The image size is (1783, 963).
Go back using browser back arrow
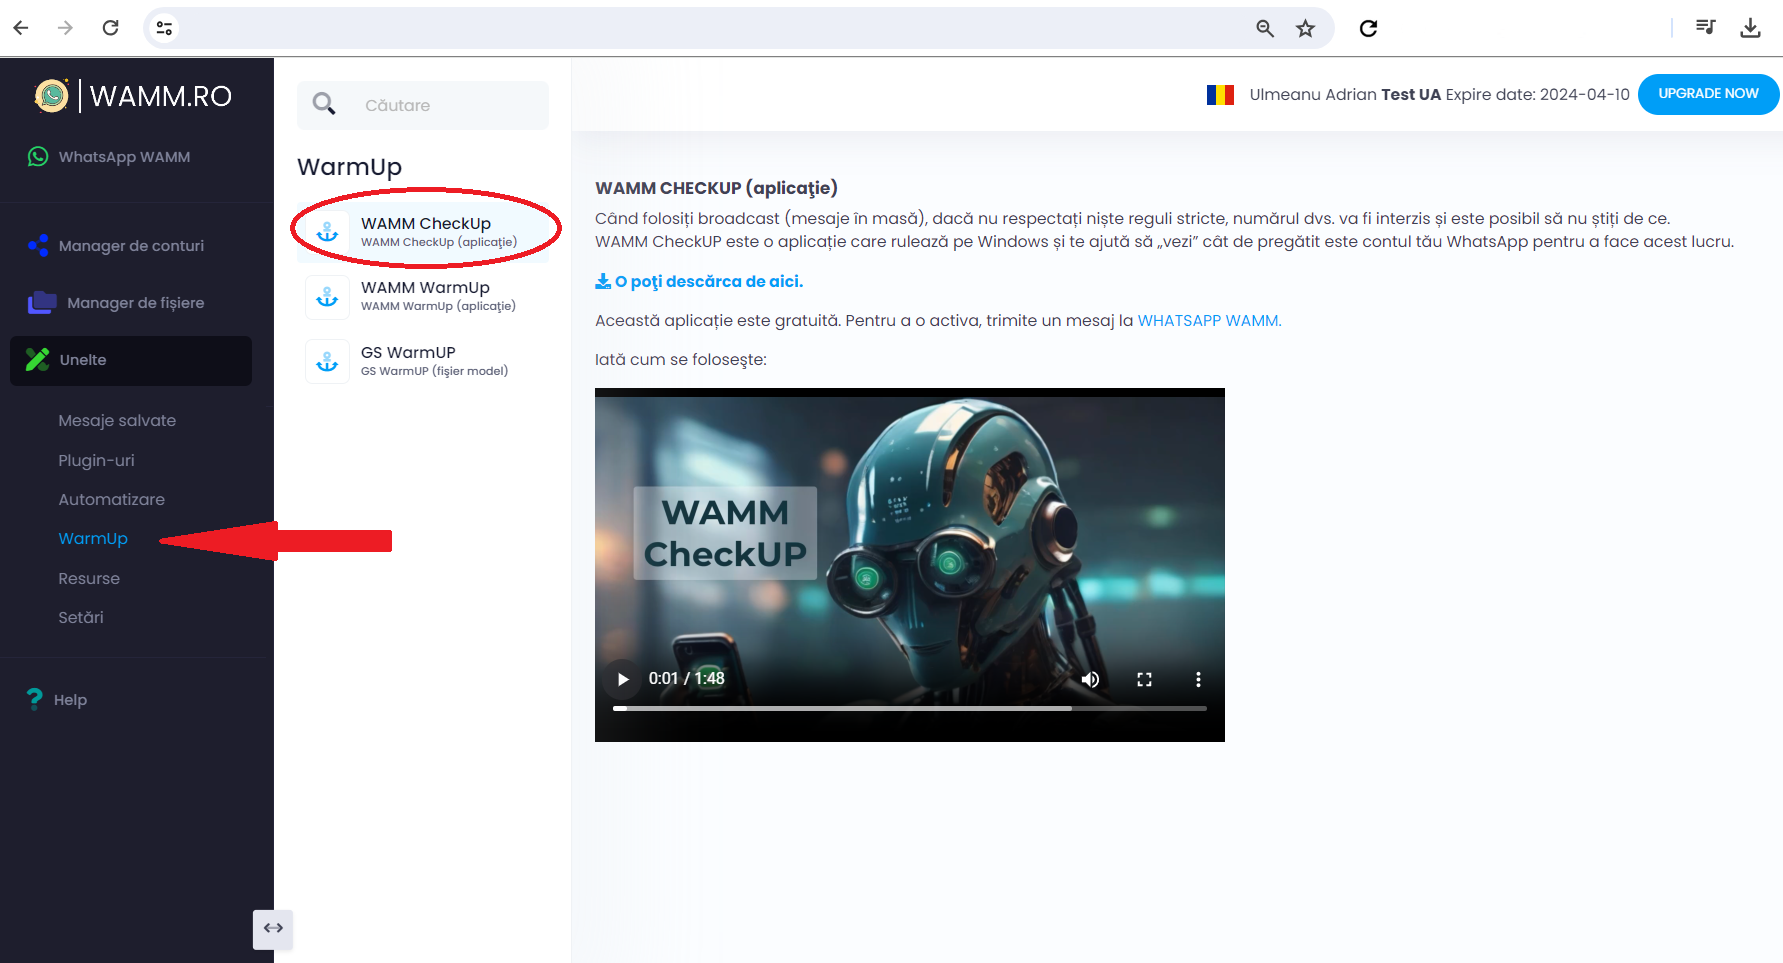tap(21, 28)
